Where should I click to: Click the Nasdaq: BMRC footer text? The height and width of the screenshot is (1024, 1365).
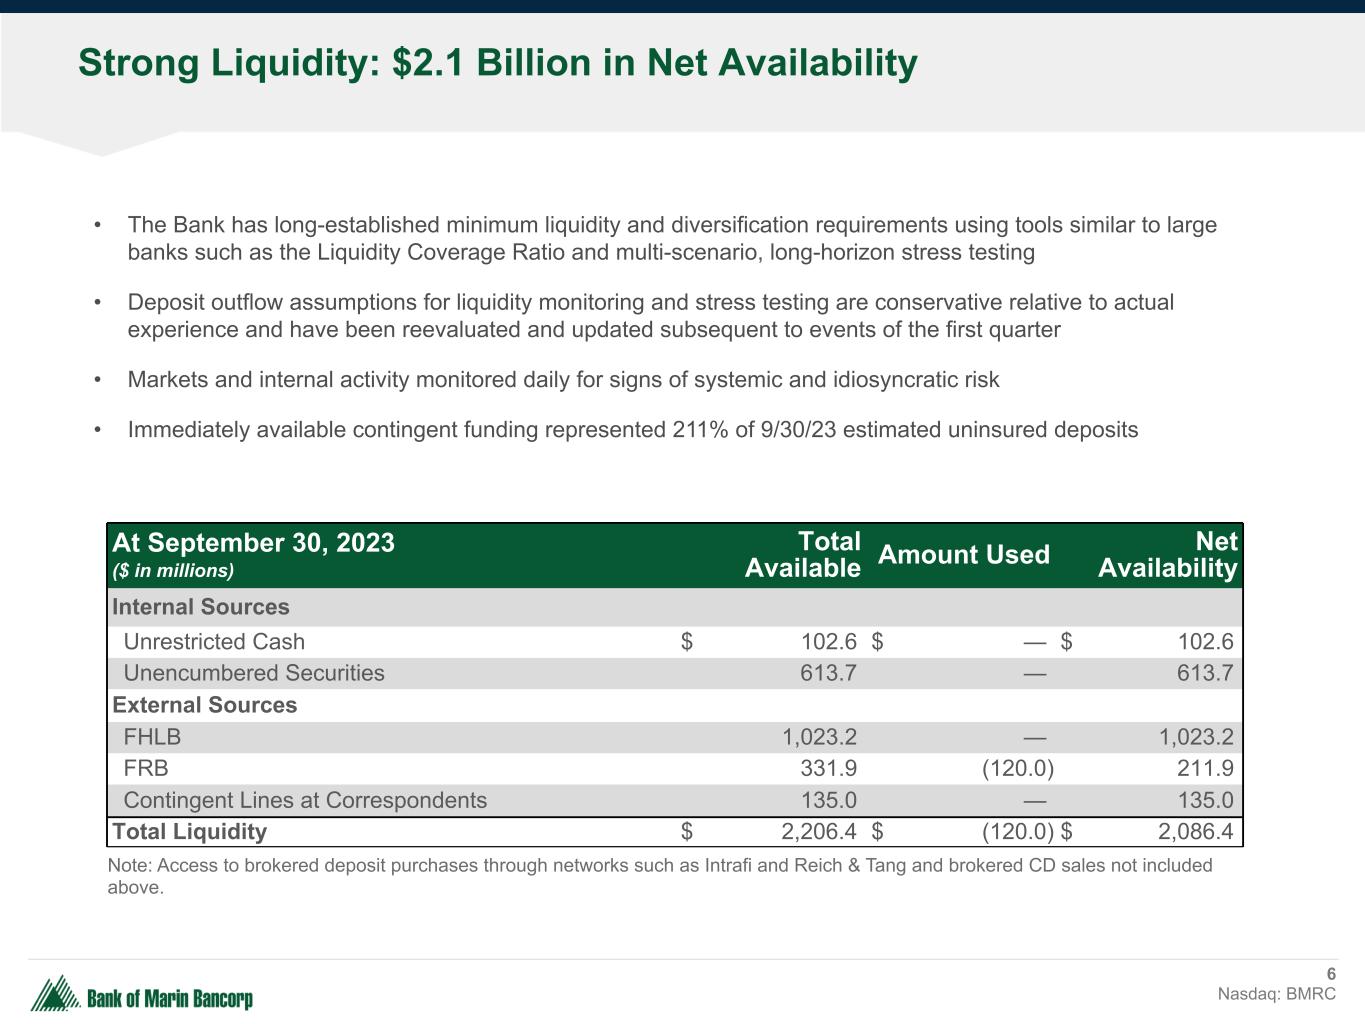click(1276, 994)
